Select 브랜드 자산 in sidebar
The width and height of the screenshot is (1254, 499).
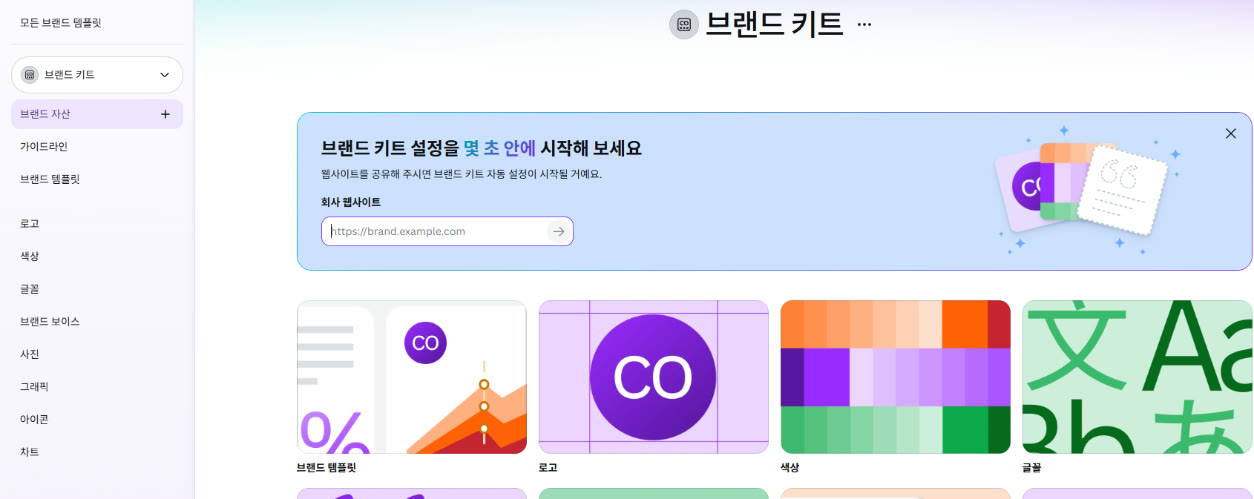pyautogui.click(x=97, y=114)
